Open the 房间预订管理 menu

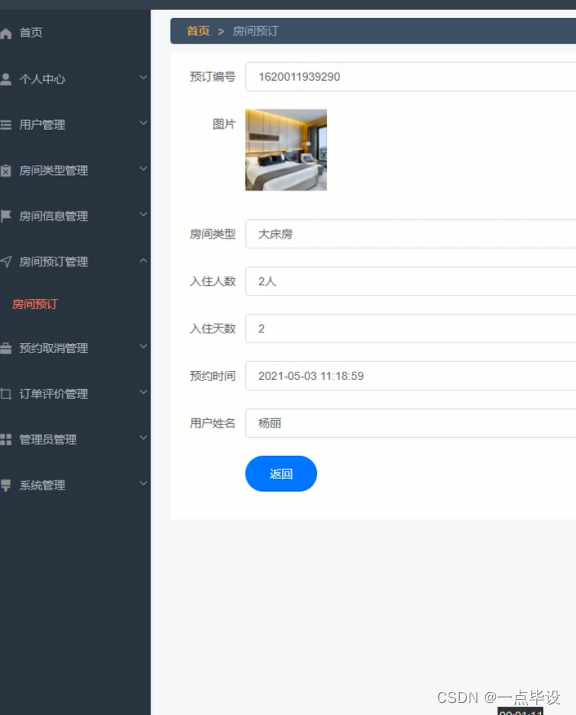point(75,261)
